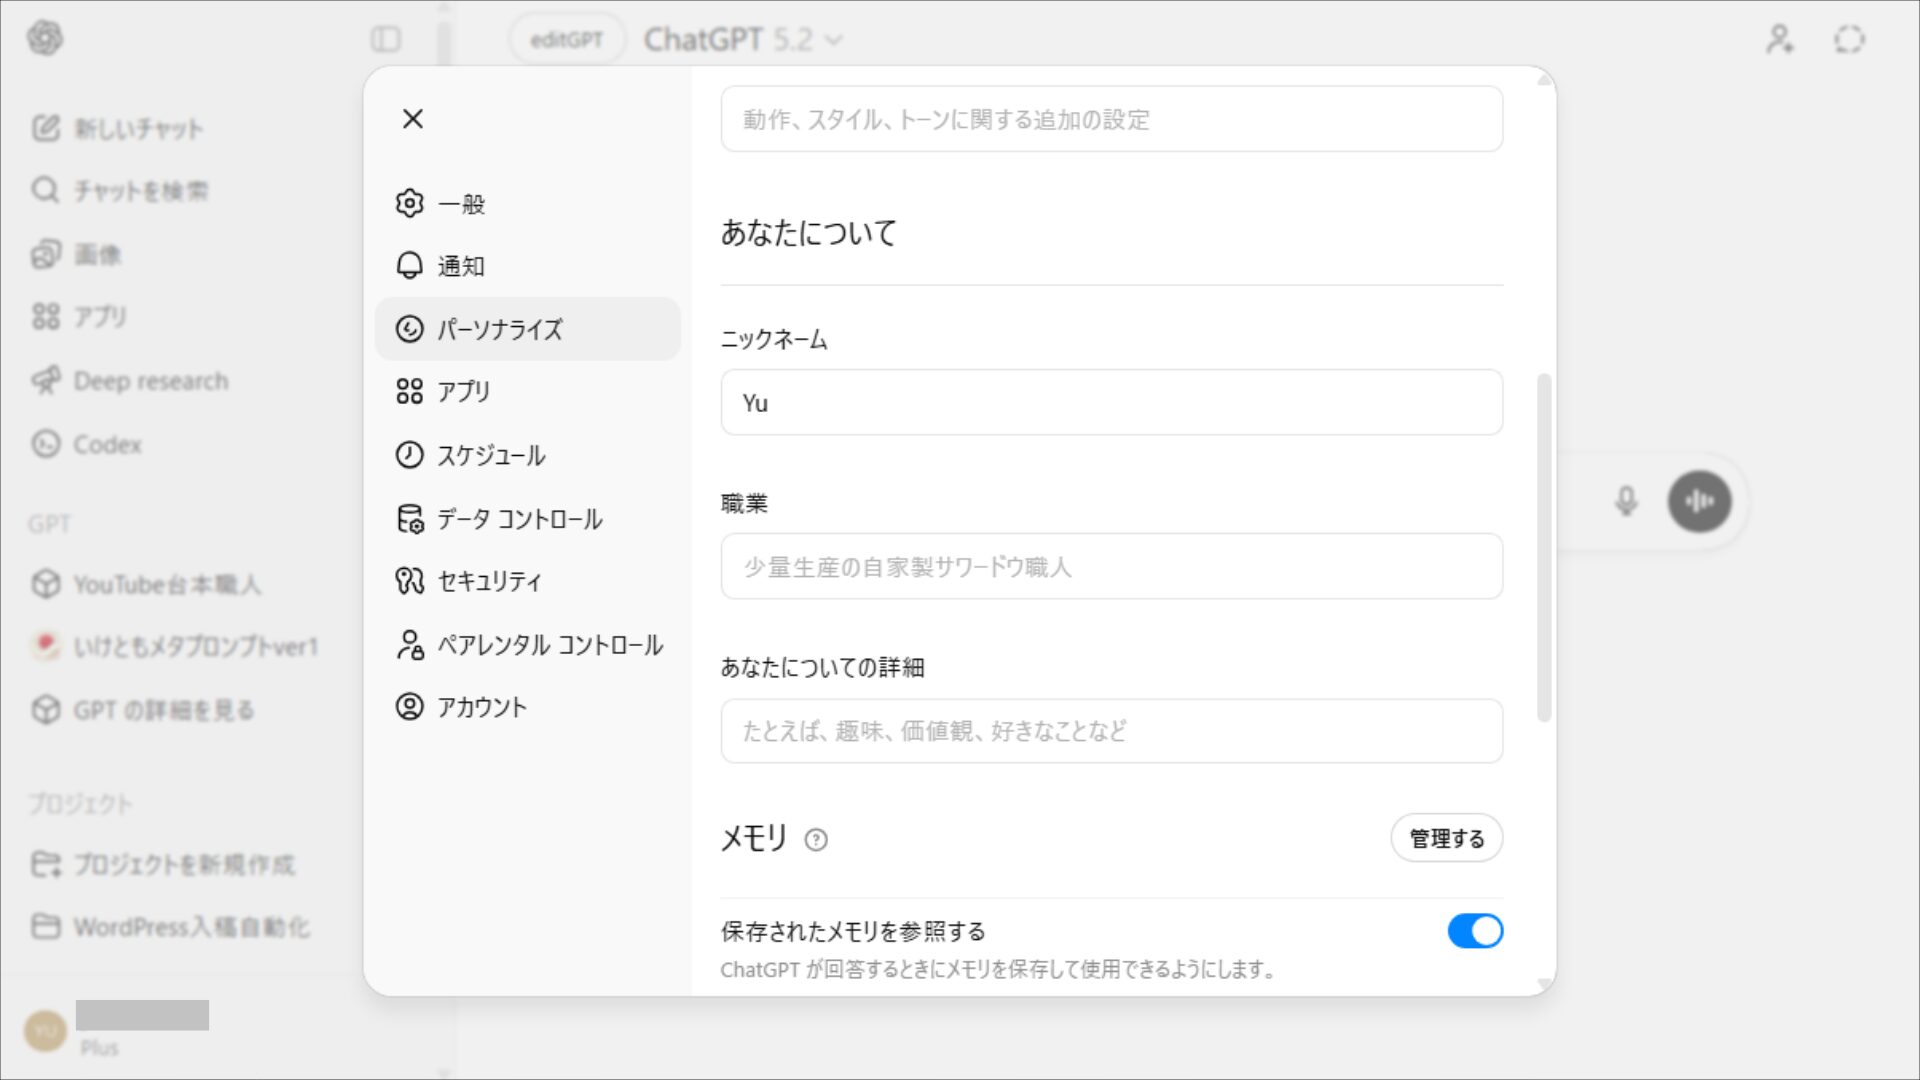The width and height of the screenshot is (1920, 1080).
Task: Click the メモリ help question mark
Action: point(817,841)
